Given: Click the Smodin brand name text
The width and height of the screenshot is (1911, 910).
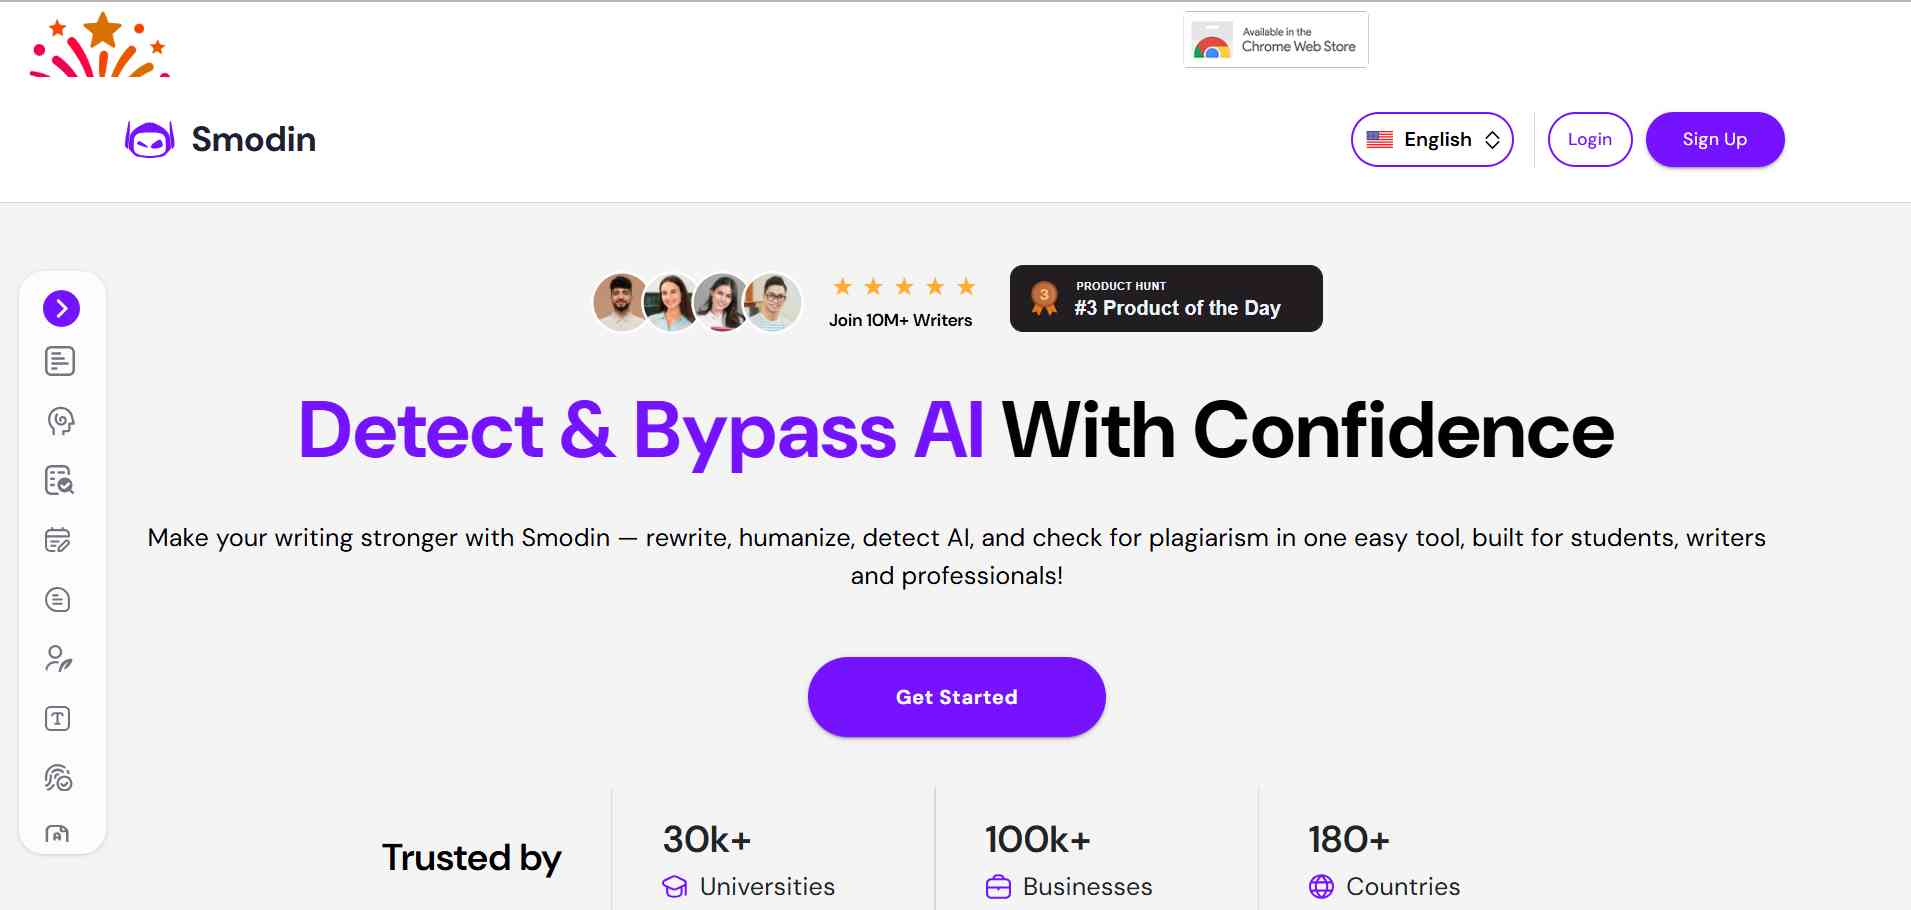Looking at the screenshot, I should [254, 139].
